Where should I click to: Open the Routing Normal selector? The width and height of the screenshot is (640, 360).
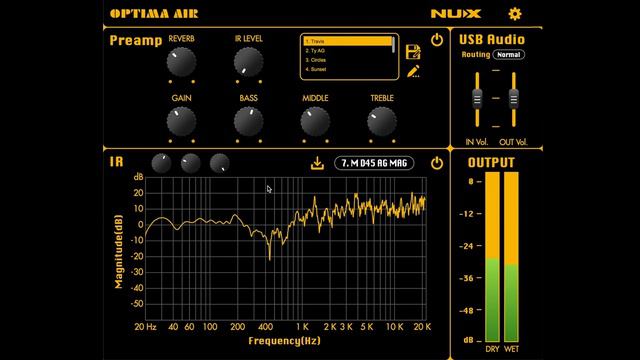click(x=509, y=54)
